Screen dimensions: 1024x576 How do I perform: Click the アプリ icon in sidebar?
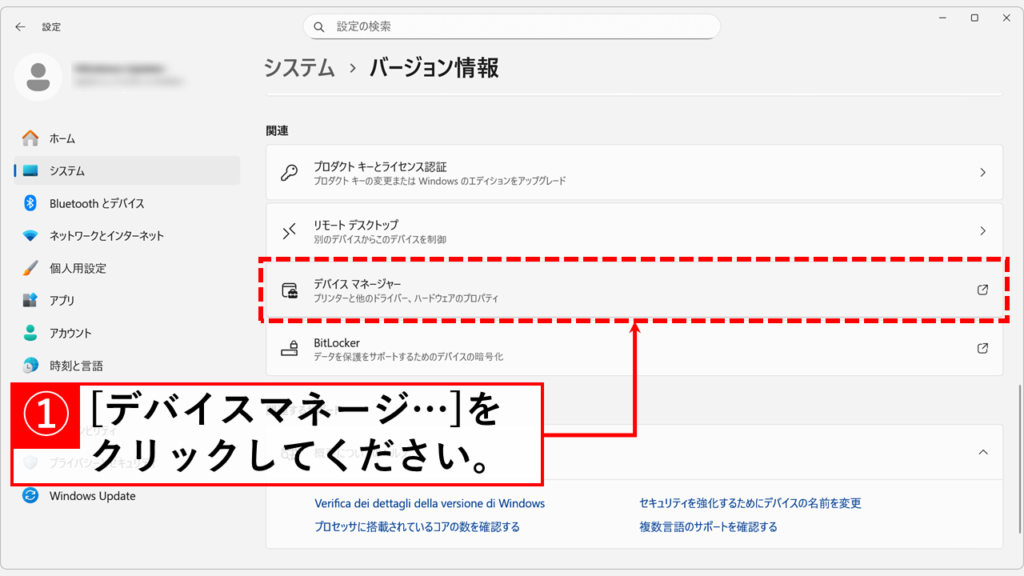point(30,300)
